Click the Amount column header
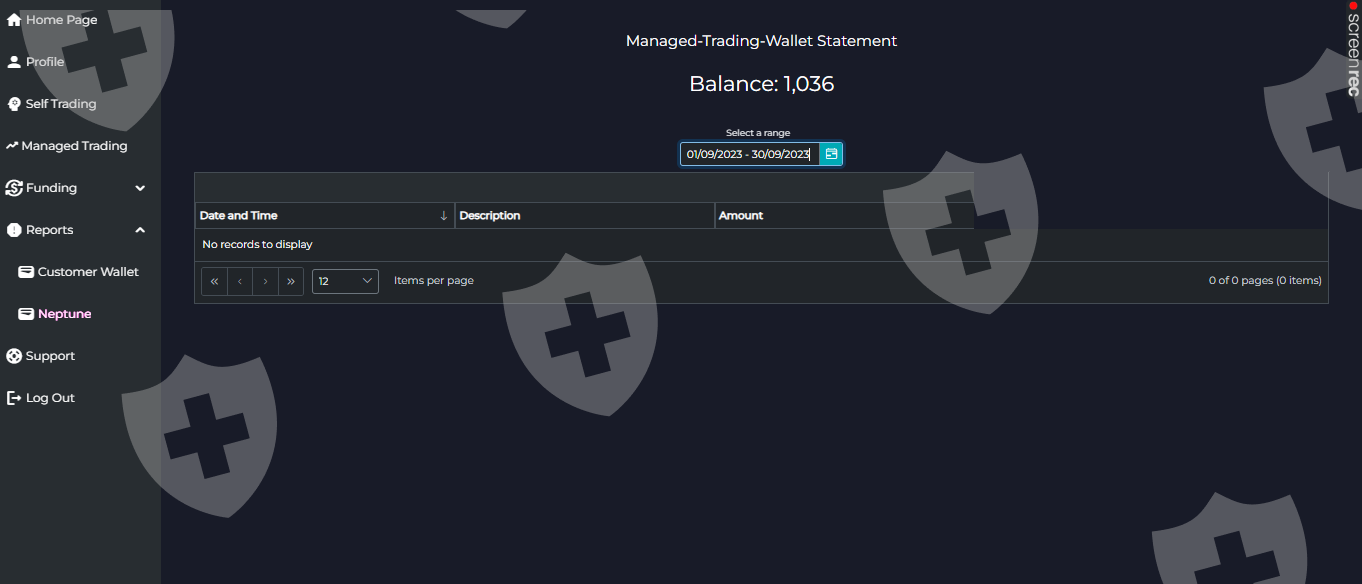1362x584 pixels. pyautogui.click(x=741, y=216)
